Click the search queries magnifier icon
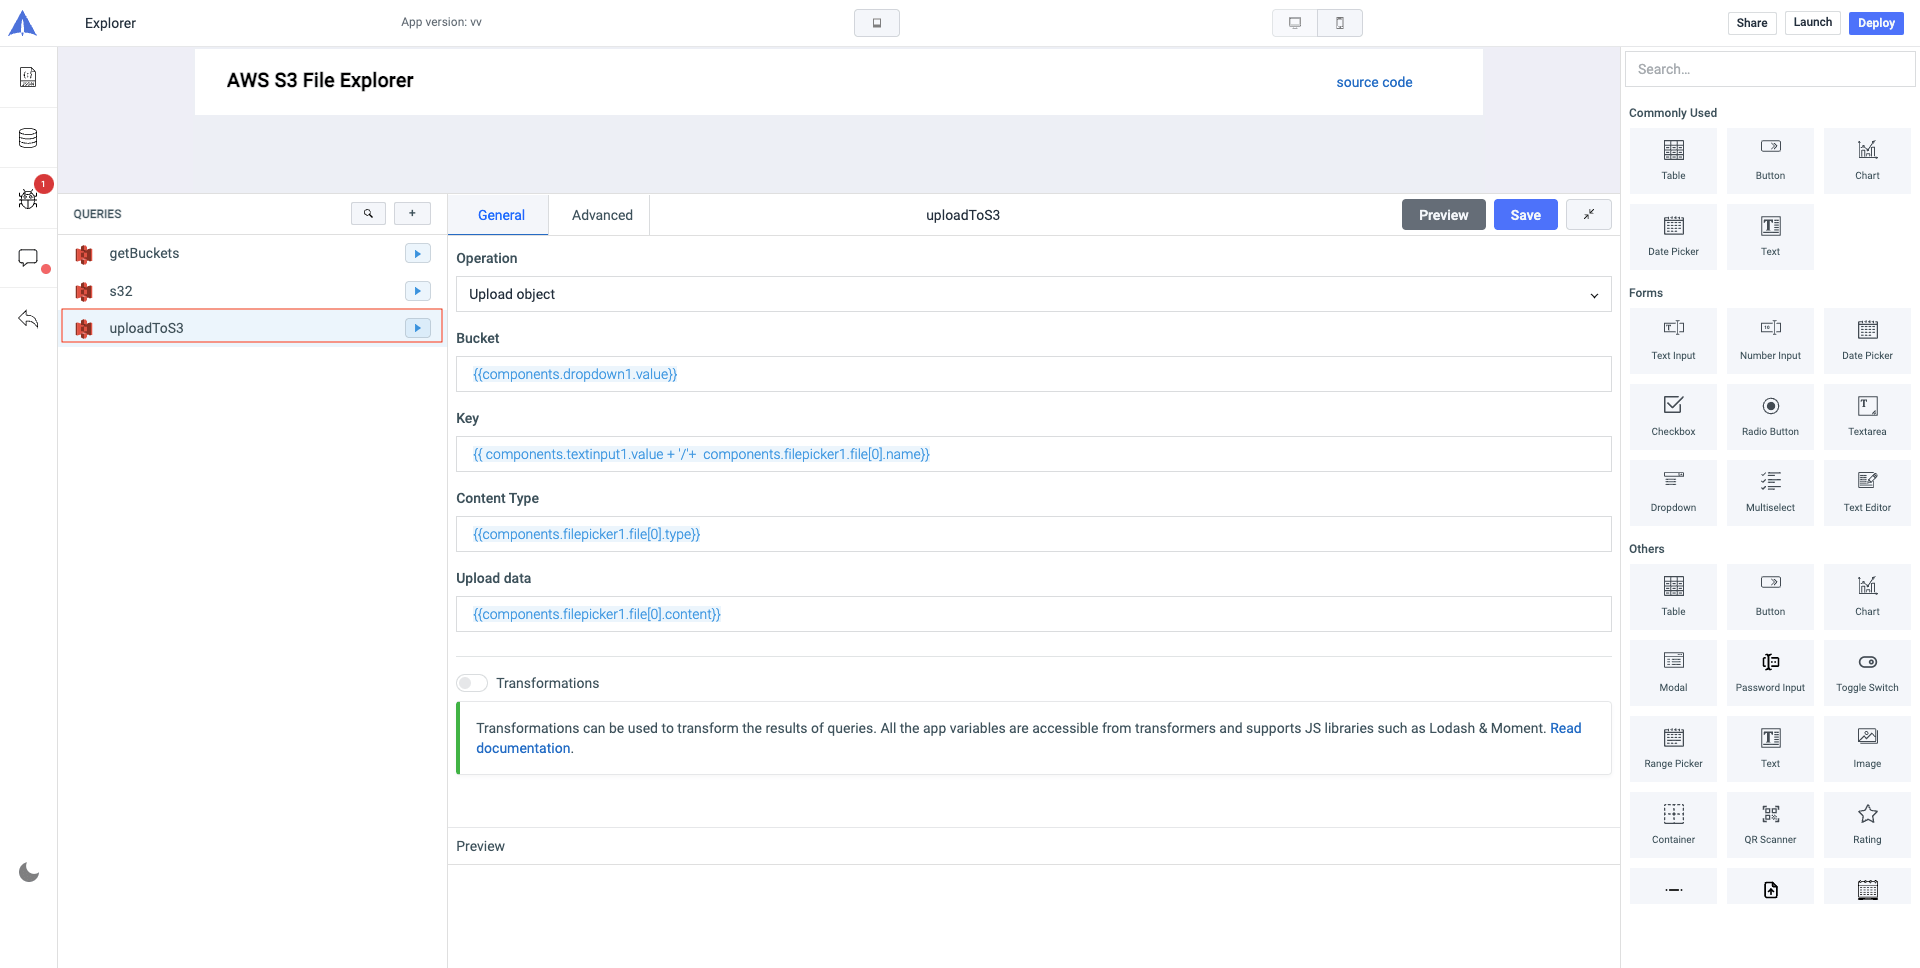Image resolution: width=1920 pixels, height=968 pixels. tap(368, 214)
